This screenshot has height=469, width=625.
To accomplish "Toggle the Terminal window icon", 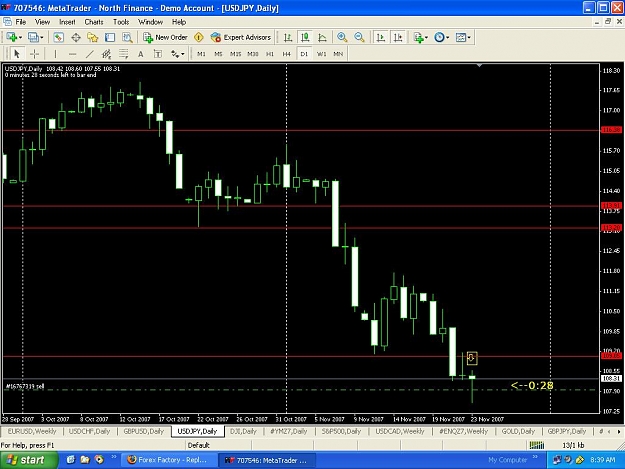I will pyautogui.click(x=110, y=37).
